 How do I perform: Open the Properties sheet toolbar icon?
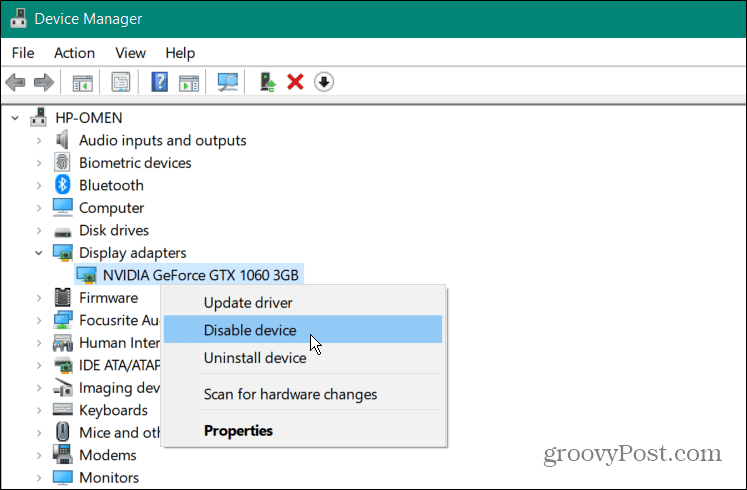[121, 82]
